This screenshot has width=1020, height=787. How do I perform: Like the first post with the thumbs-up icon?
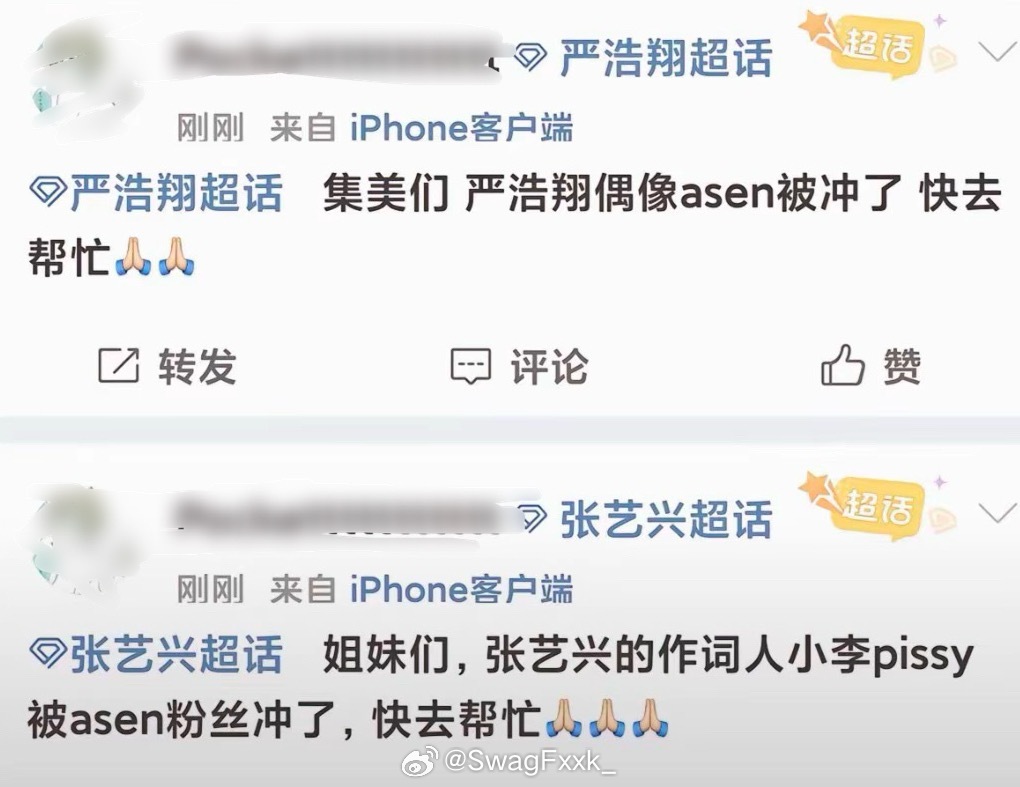click(842, 365)
